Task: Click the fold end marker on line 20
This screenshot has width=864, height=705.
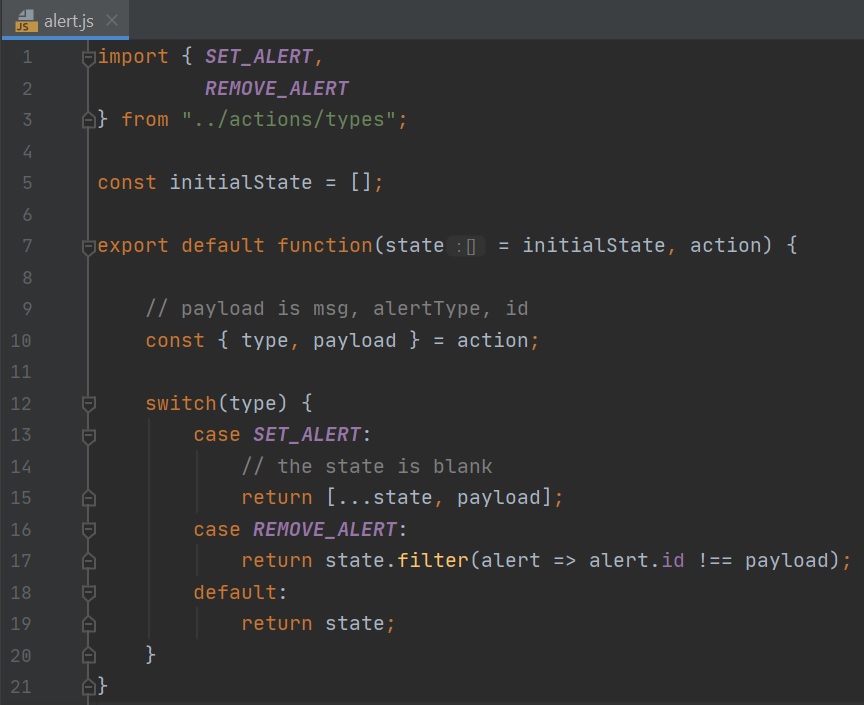Action: click(88, 656)
